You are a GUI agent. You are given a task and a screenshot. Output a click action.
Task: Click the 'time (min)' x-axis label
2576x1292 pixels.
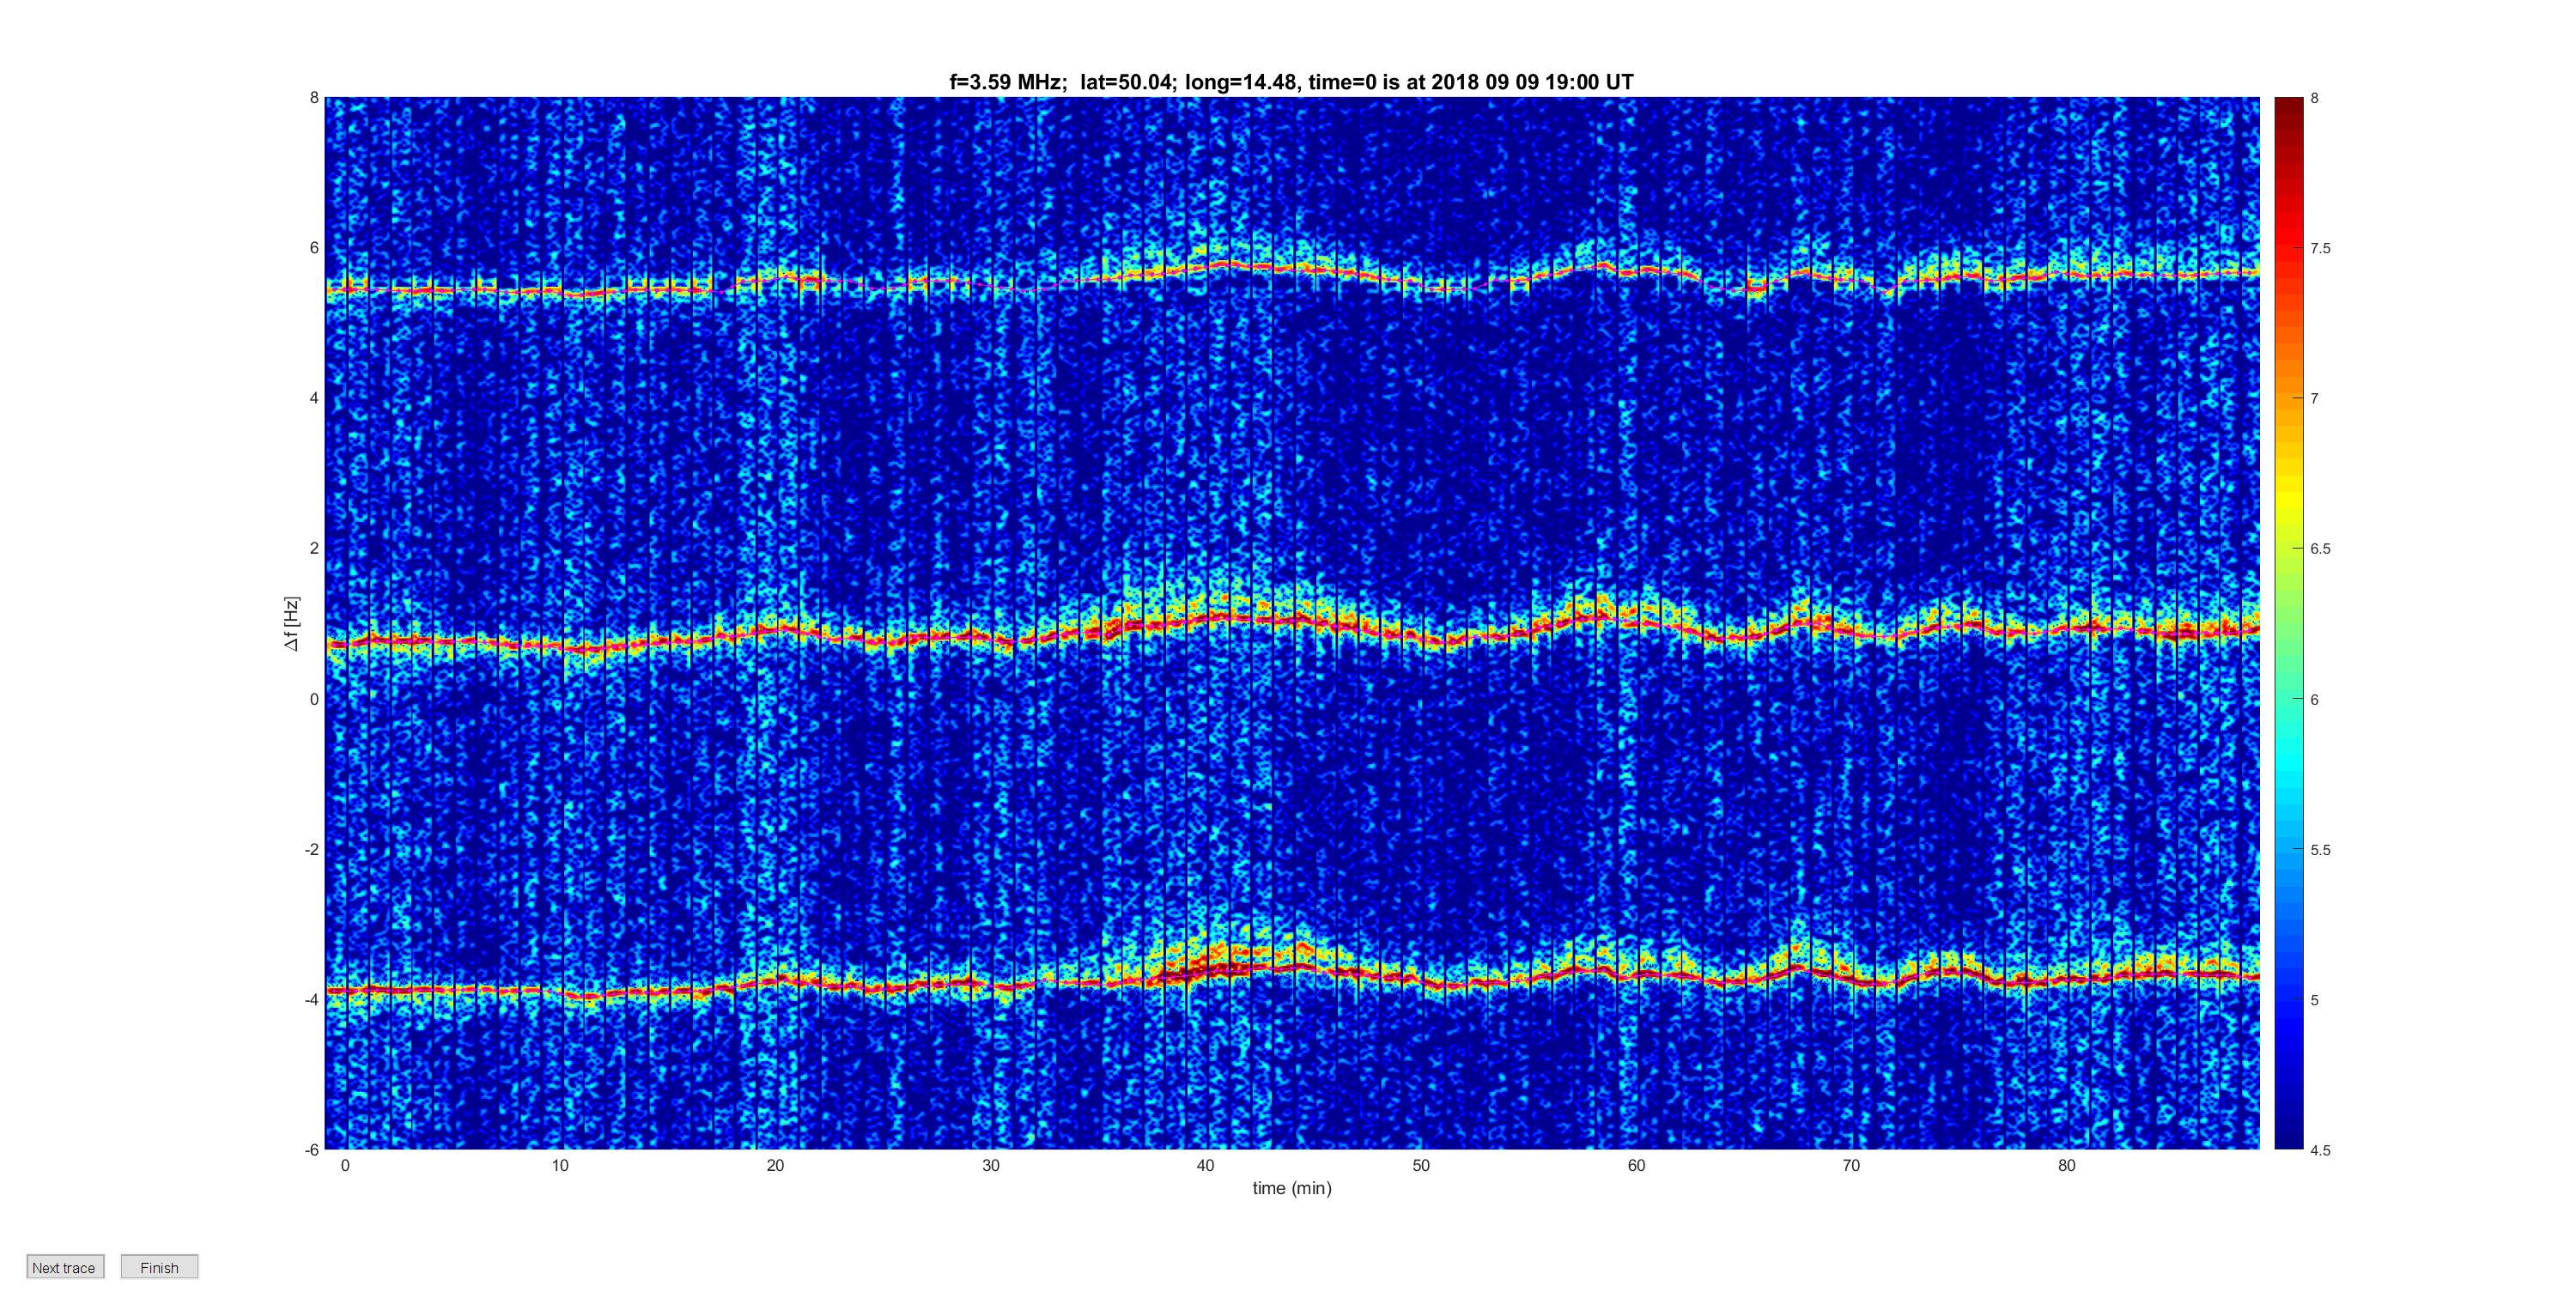coord(1292,1188)
